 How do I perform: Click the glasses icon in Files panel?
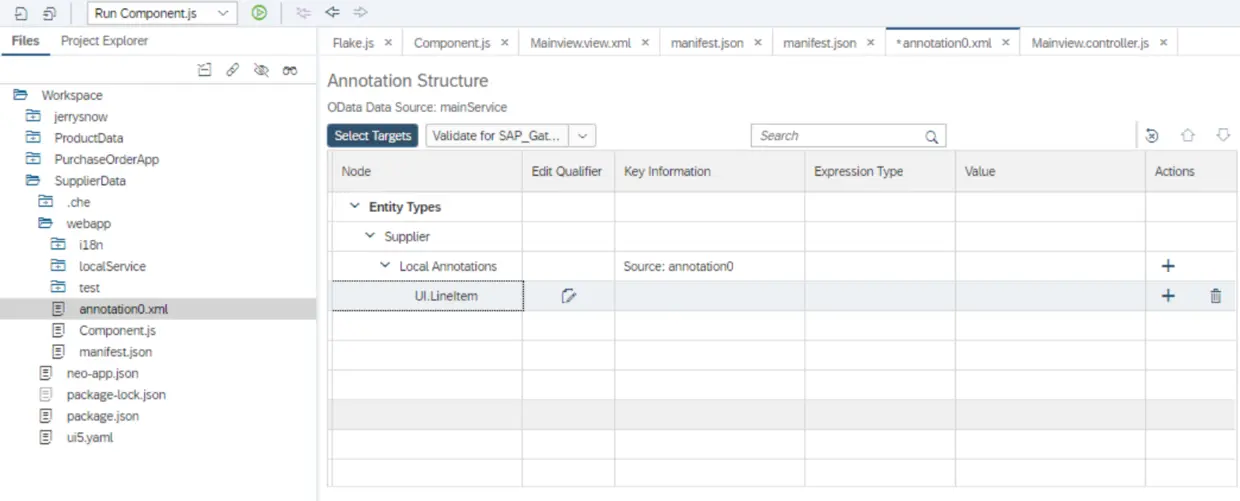[x=290, y=70]
